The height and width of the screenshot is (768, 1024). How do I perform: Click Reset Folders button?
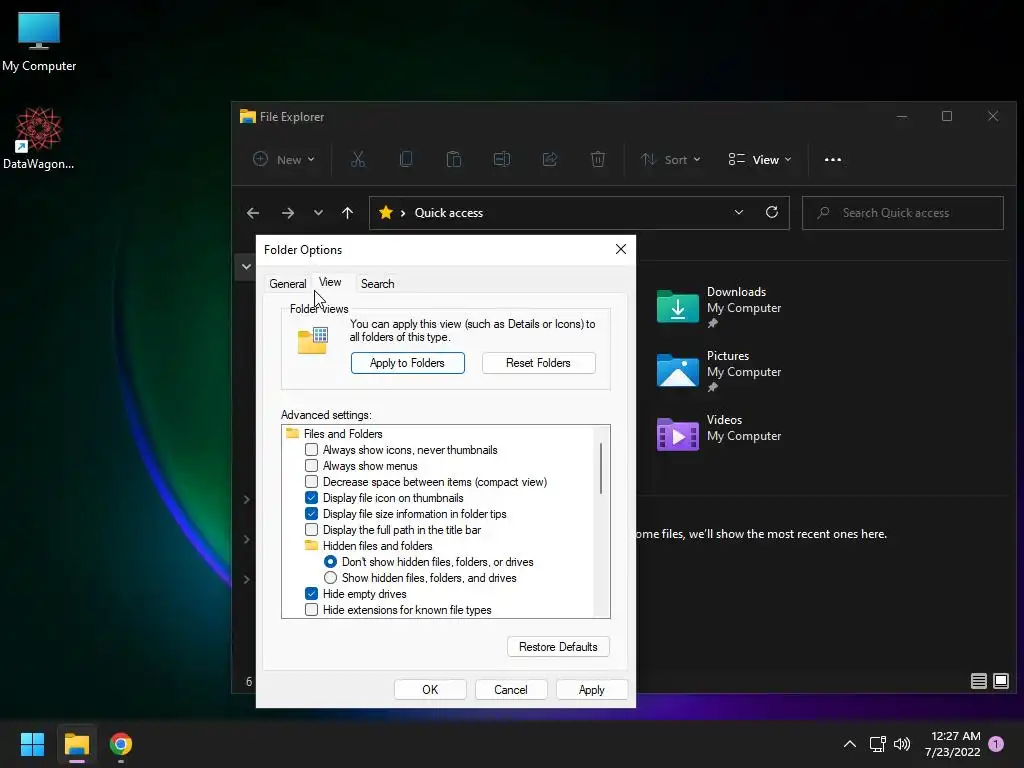(x=538, y=363)
